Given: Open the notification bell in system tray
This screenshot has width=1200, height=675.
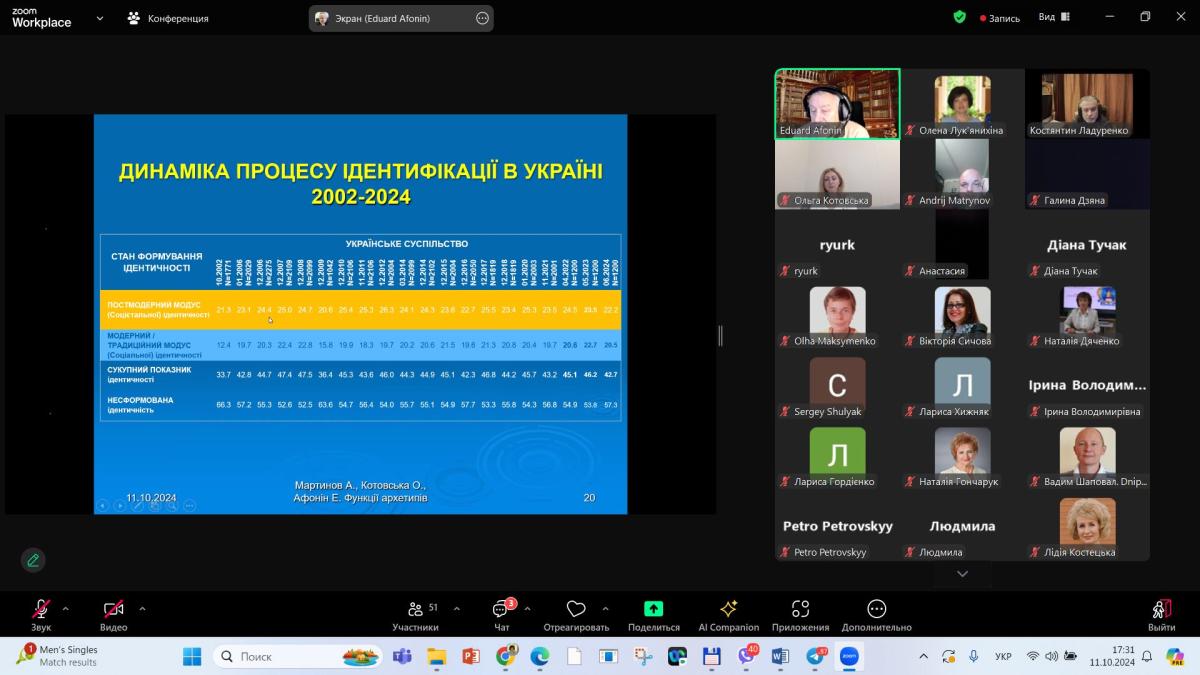Looking at the screenshot, I should [1147, 656].
